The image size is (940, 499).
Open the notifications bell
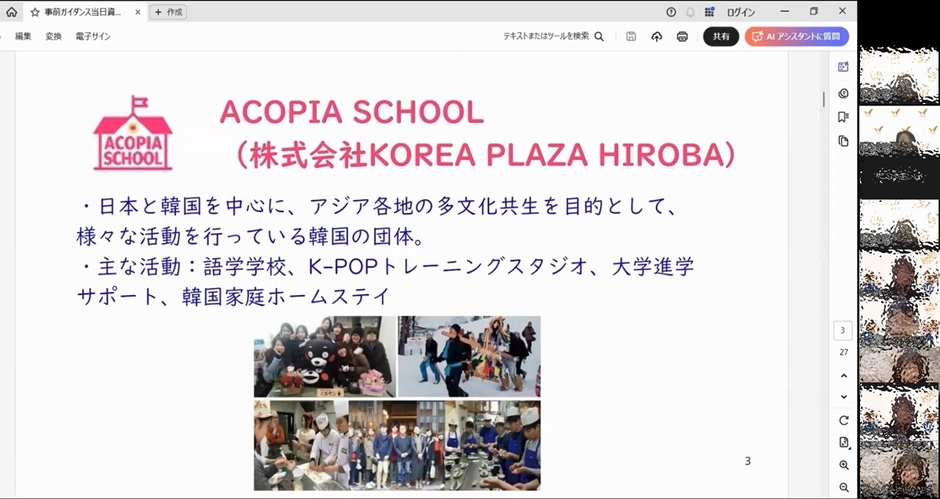(690, 12)
